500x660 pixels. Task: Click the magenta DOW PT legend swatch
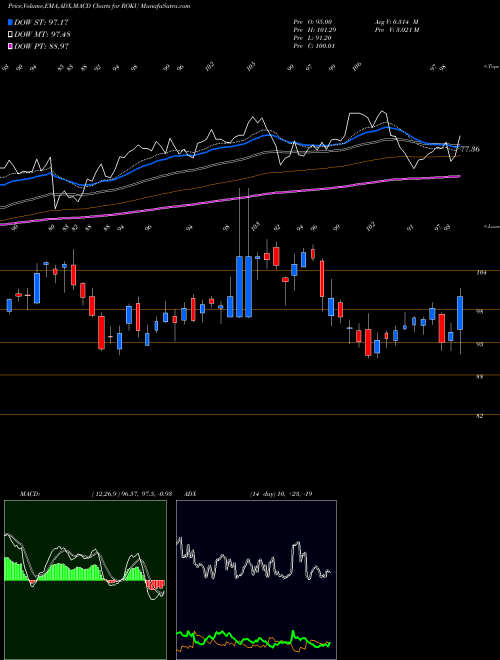(10, 46)
